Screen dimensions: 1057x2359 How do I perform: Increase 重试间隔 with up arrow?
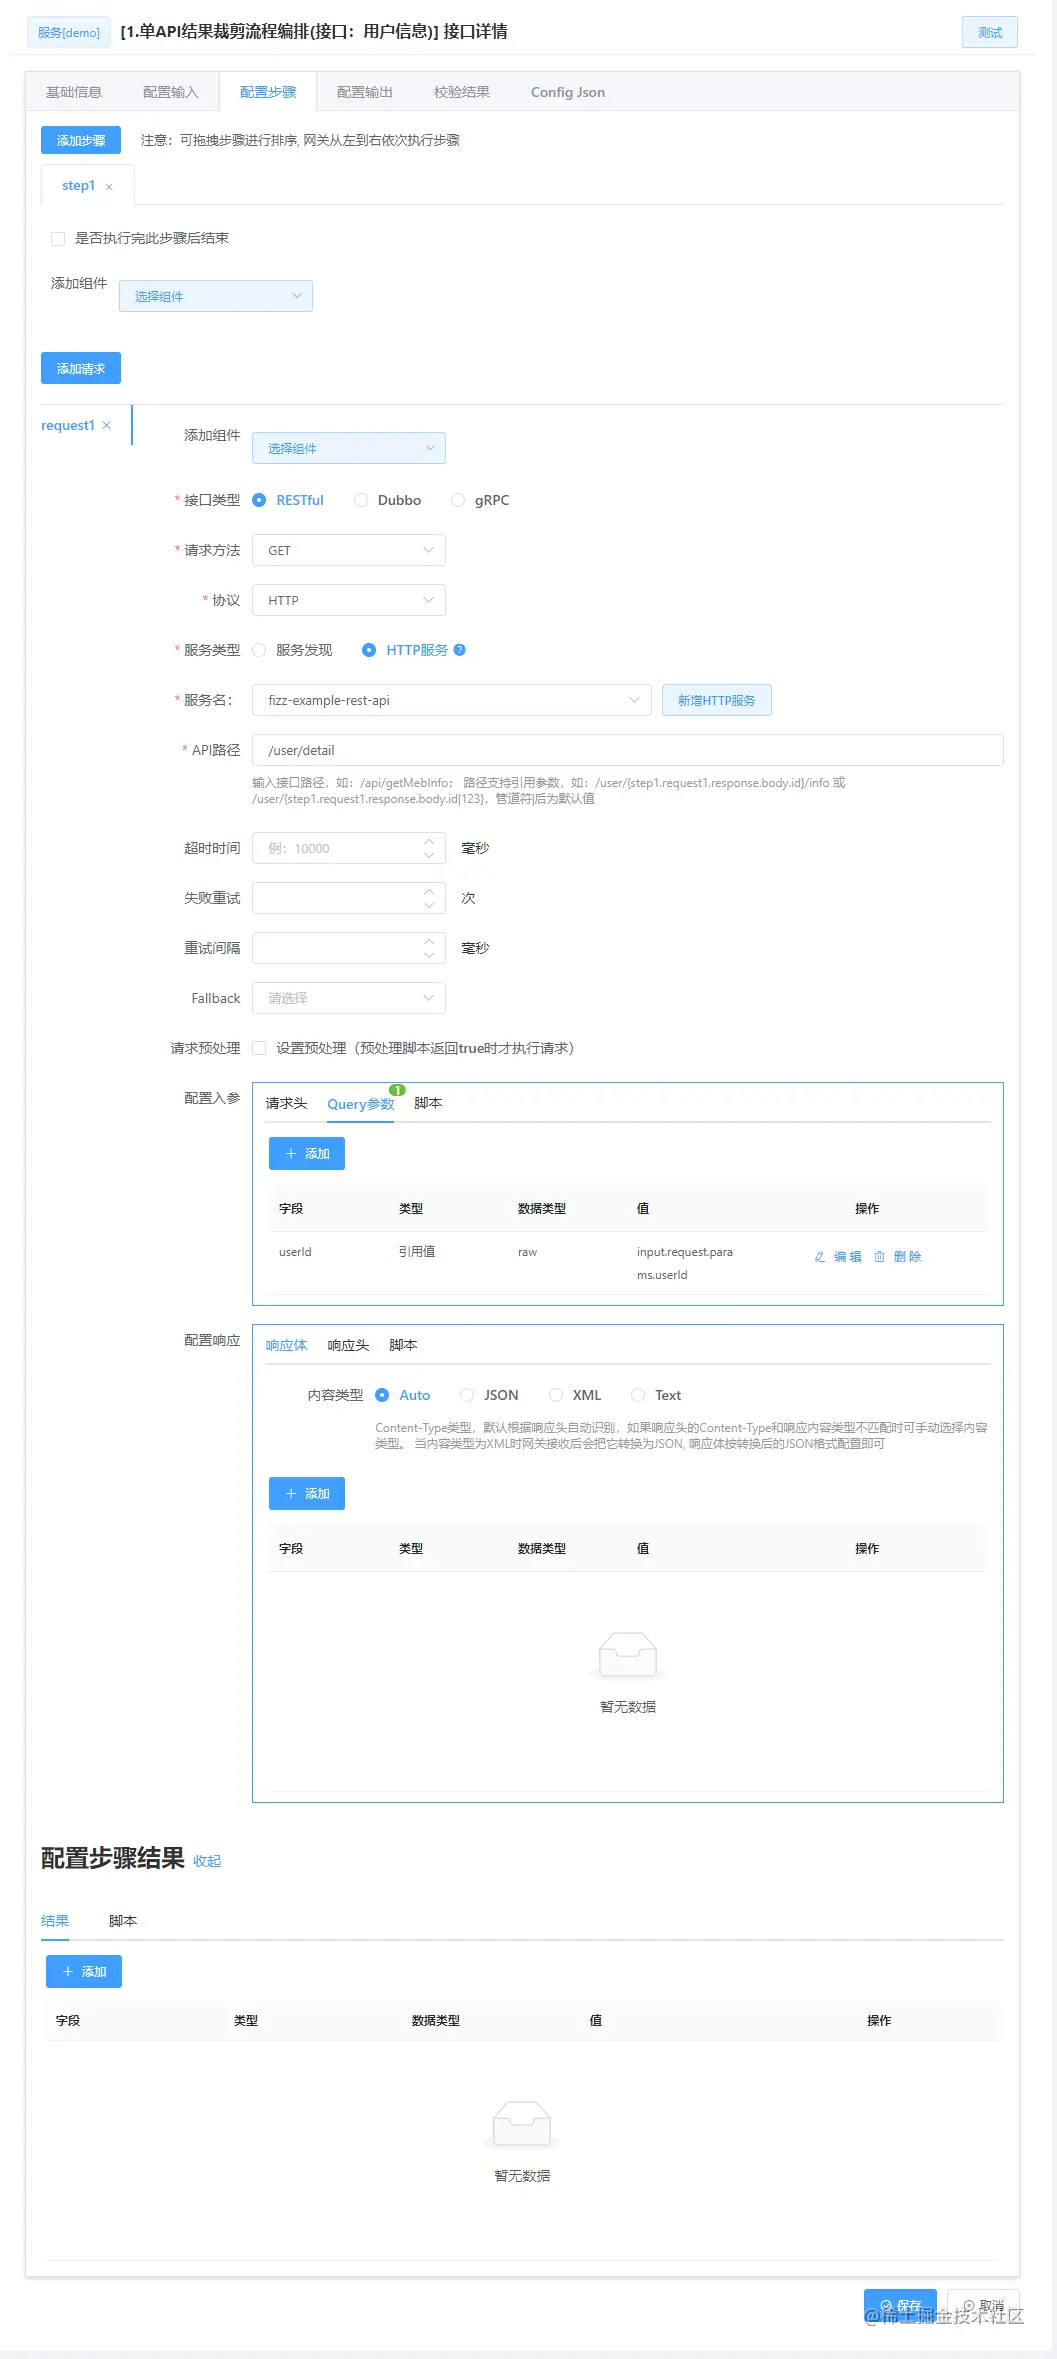429,941
